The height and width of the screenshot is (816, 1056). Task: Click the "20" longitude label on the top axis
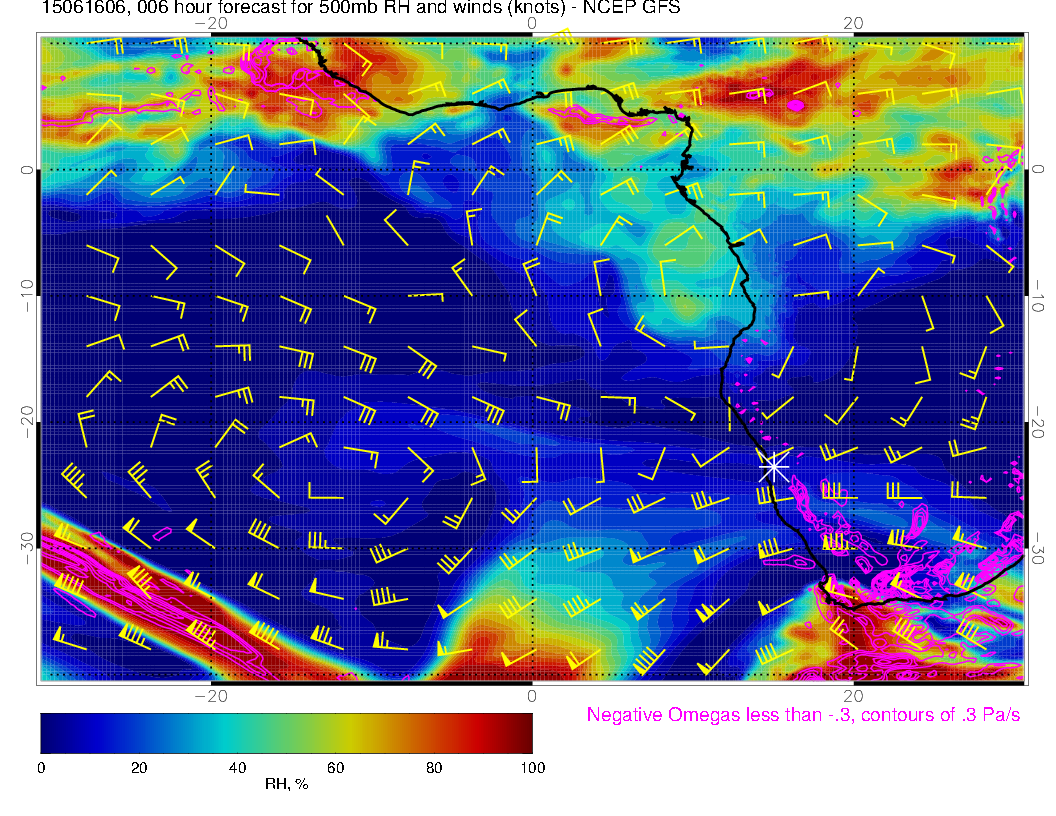tap(853, 23)
